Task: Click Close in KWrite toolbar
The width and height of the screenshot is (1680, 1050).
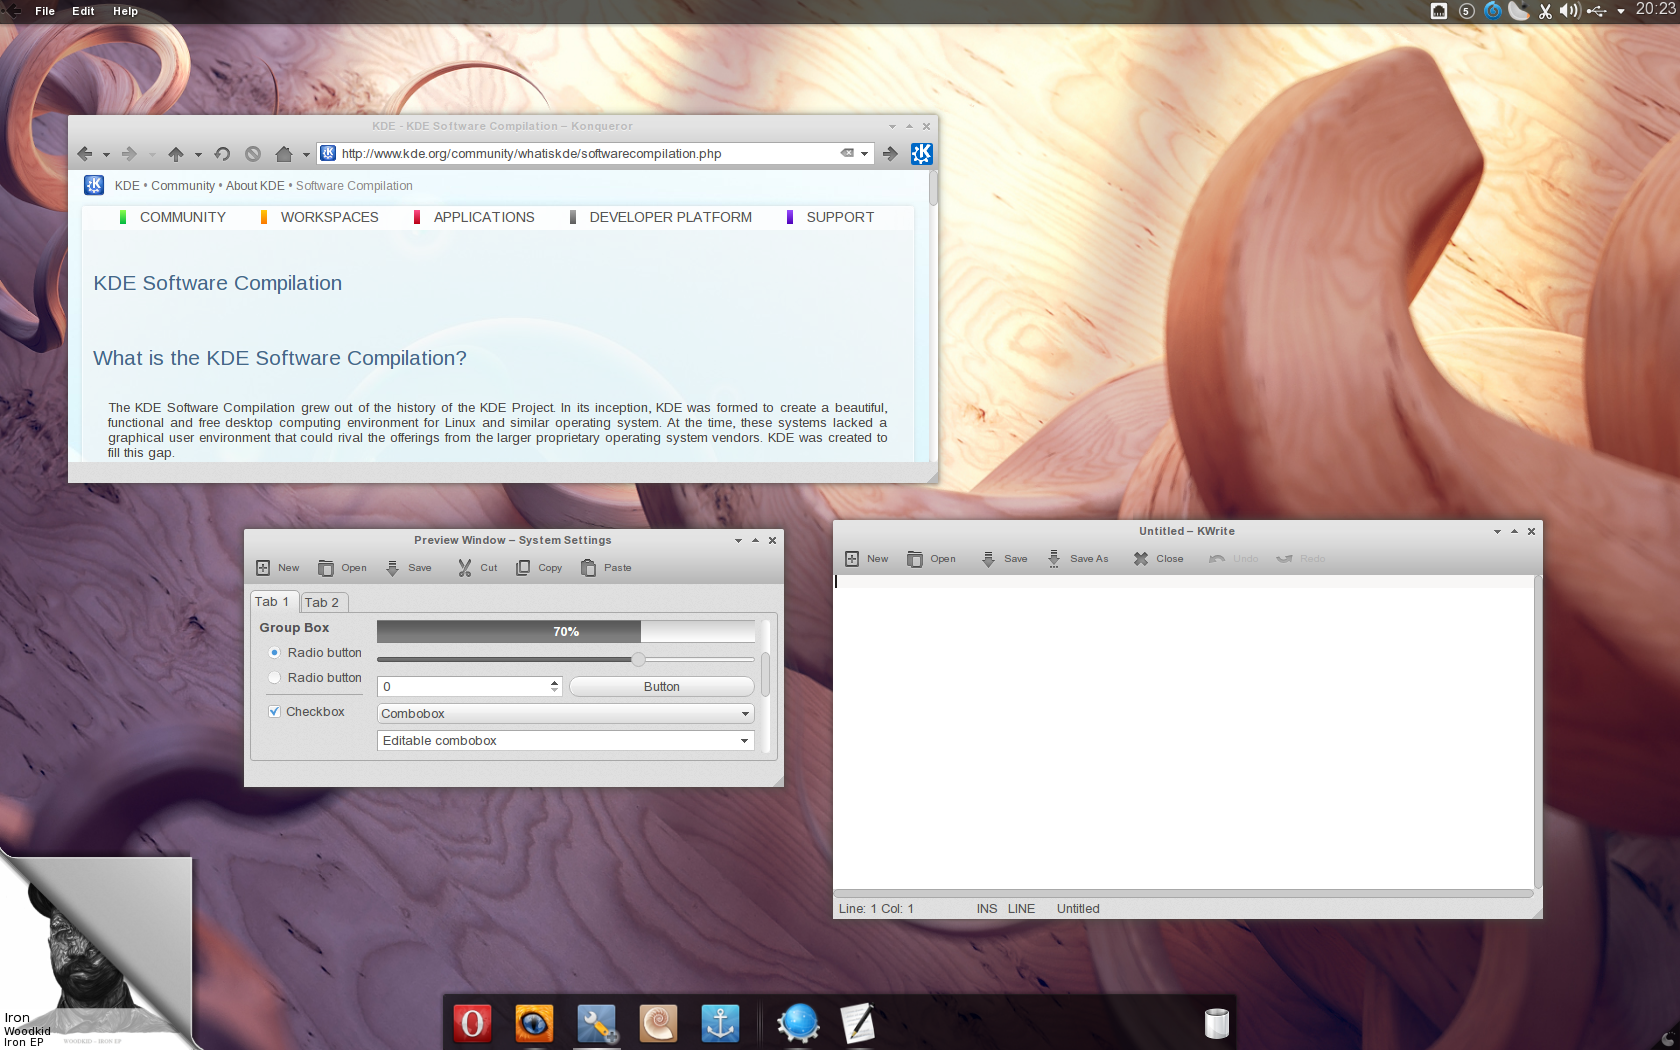Action: point(1158,559)
